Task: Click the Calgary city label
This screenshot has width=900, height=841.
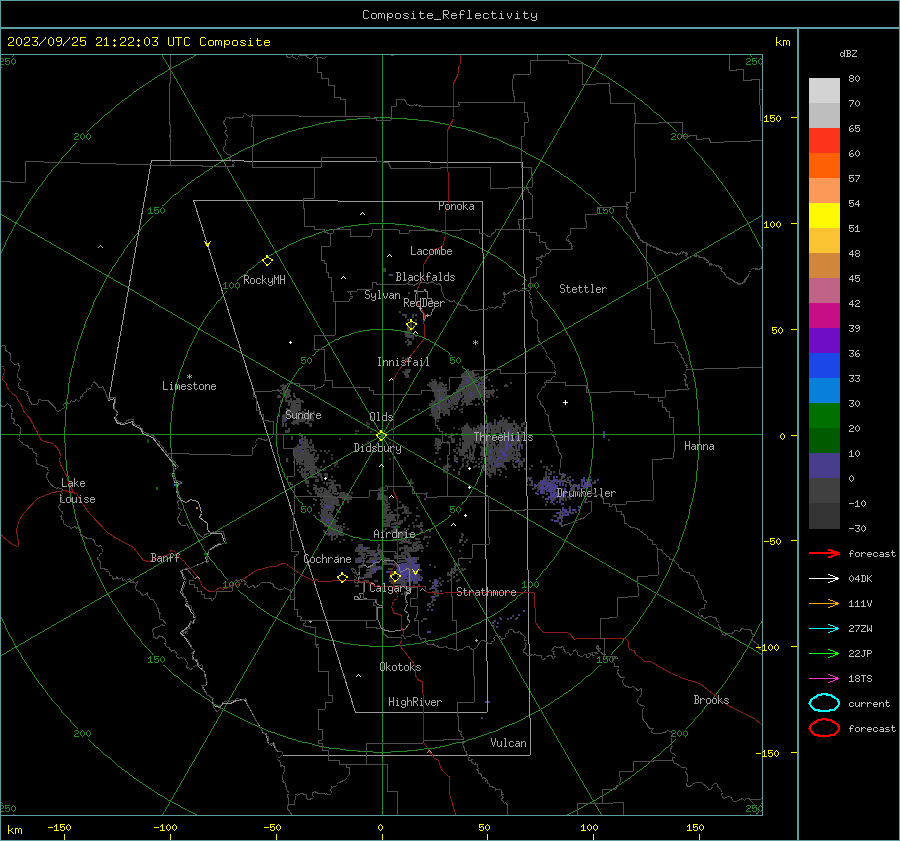Action: 390,588
